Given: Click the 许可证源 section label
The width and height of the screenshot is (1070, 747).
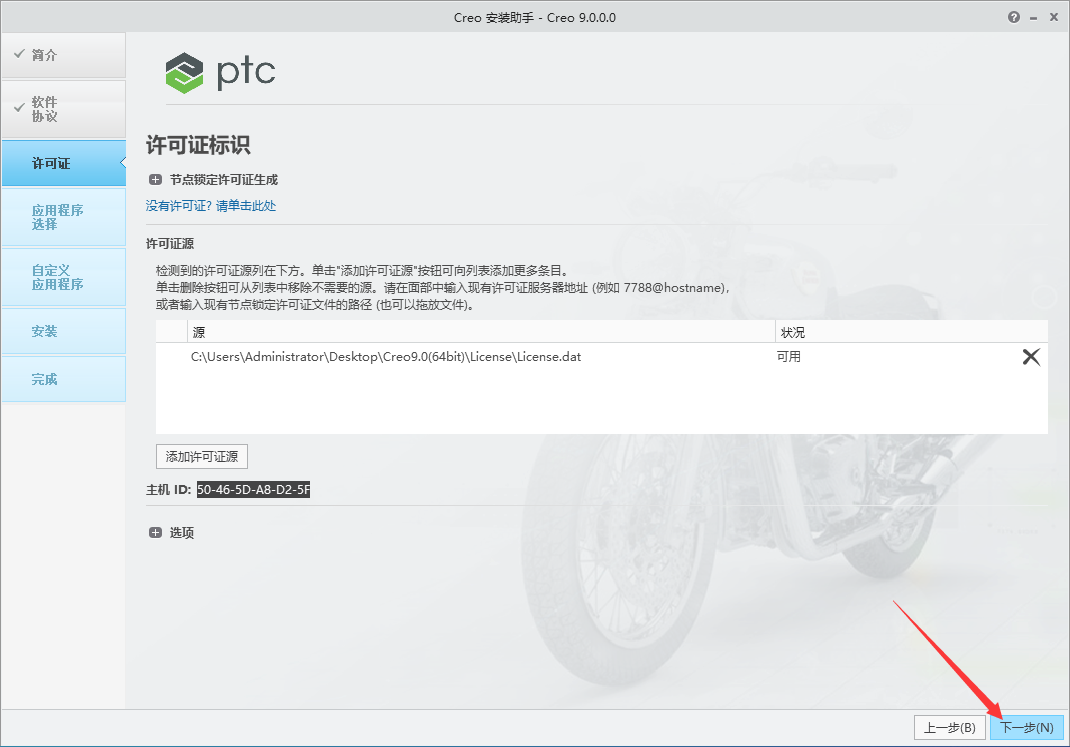Looking at the screenshot, I should [x=170, y=244].
